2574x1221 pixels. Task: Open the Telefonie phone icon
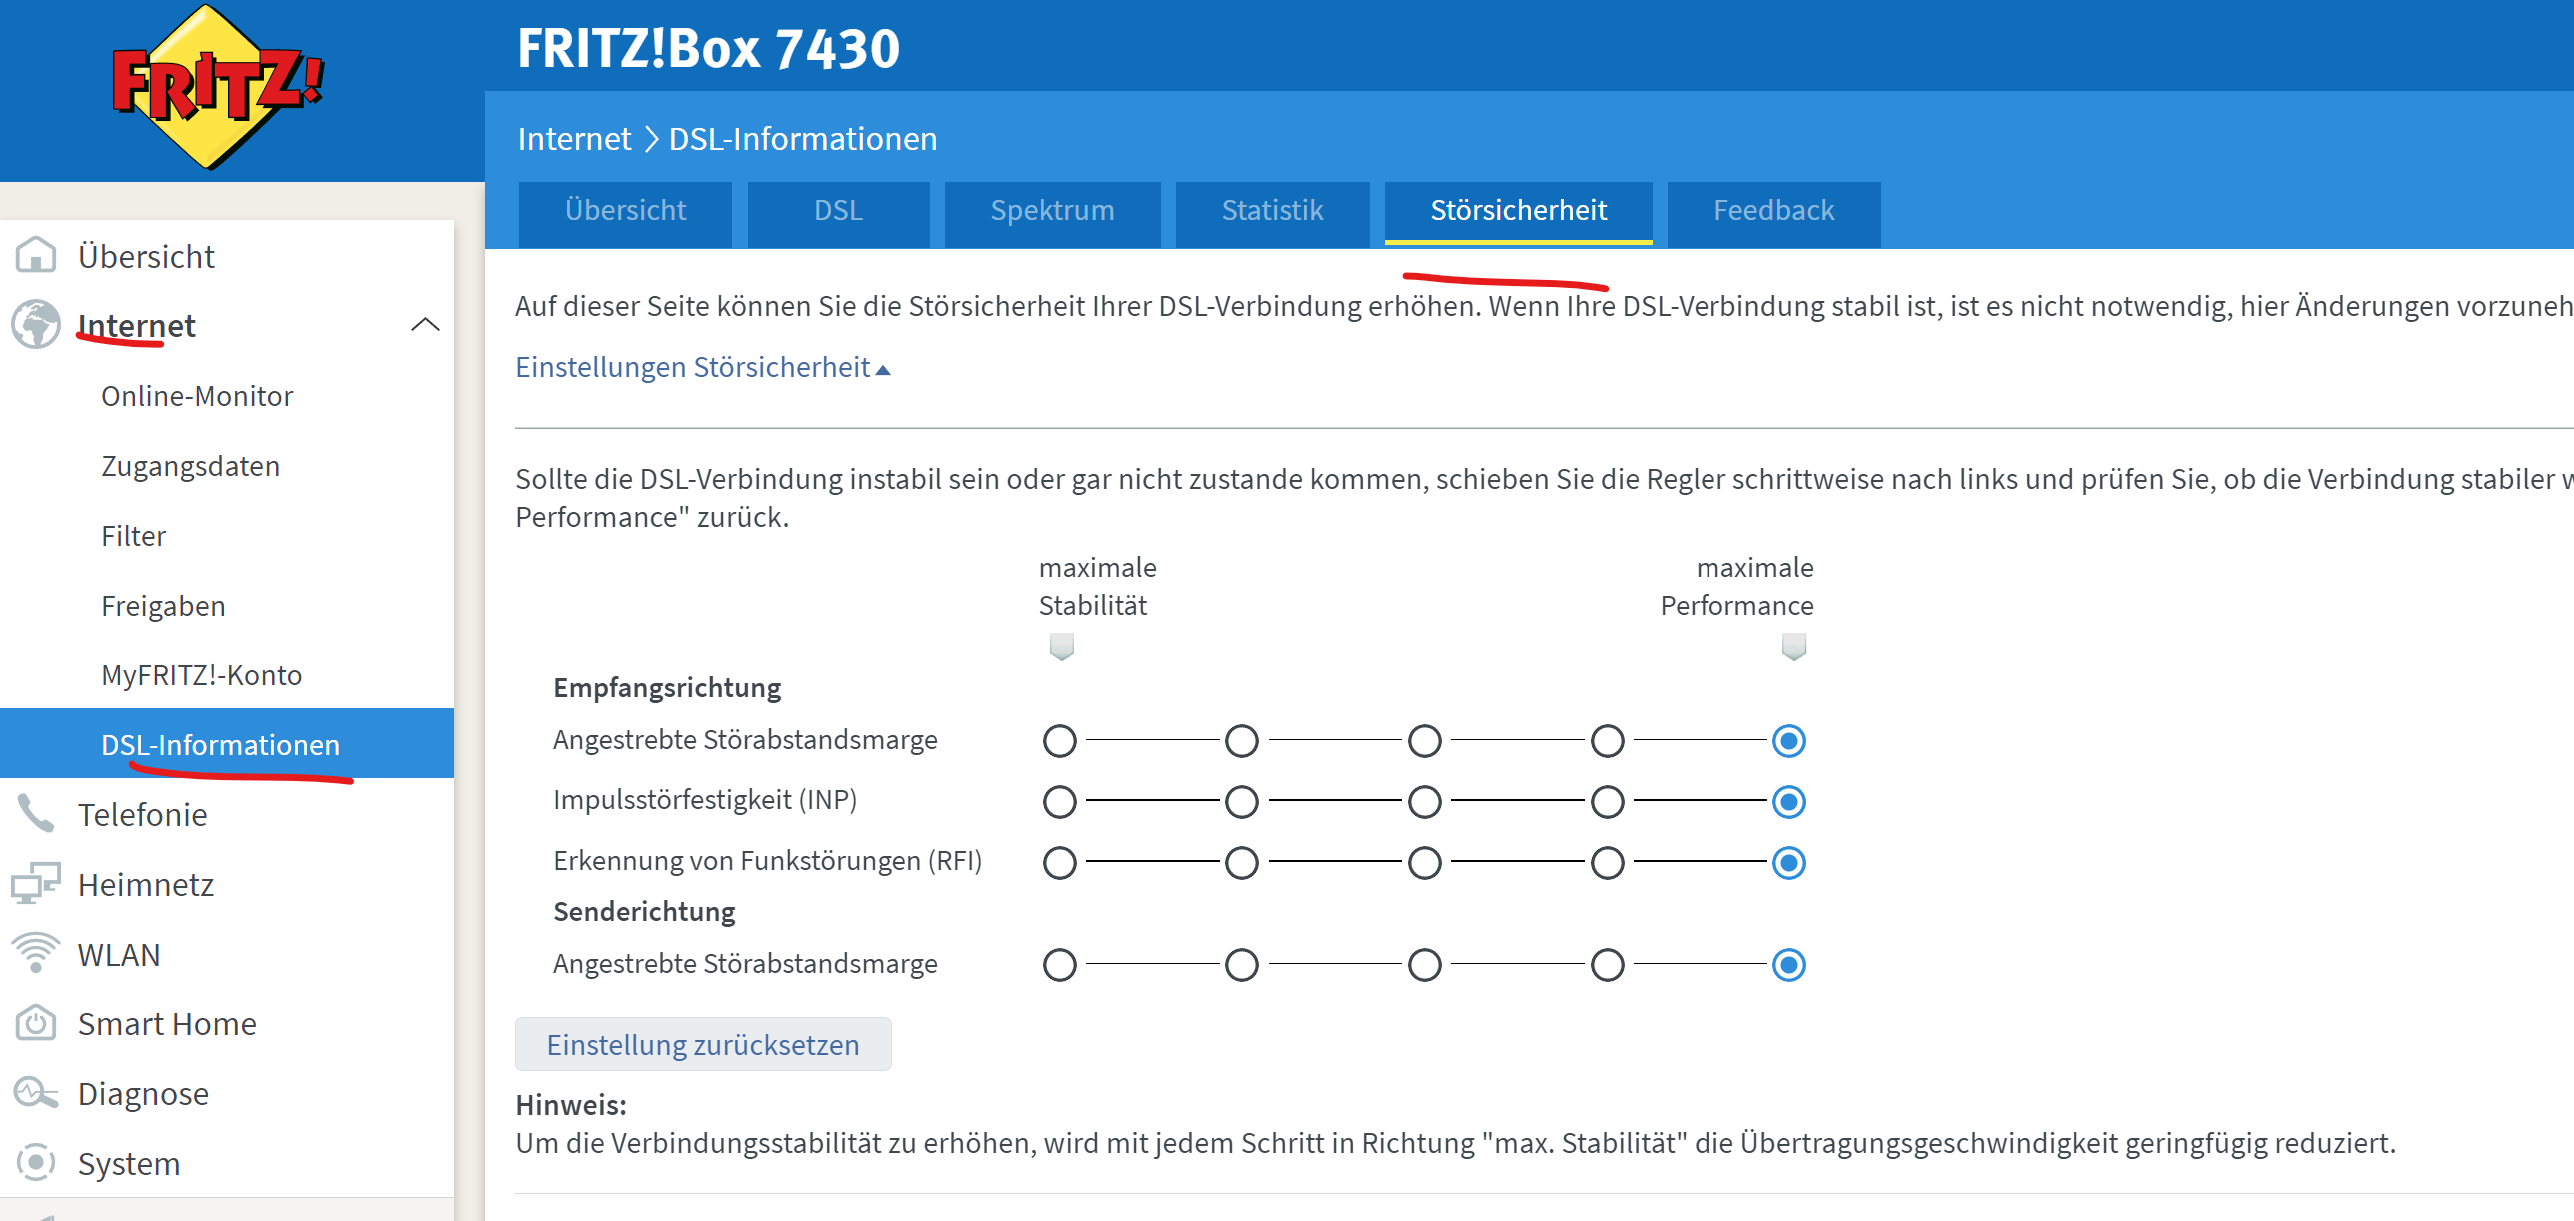pyautogui.click(x=36, y=814)
